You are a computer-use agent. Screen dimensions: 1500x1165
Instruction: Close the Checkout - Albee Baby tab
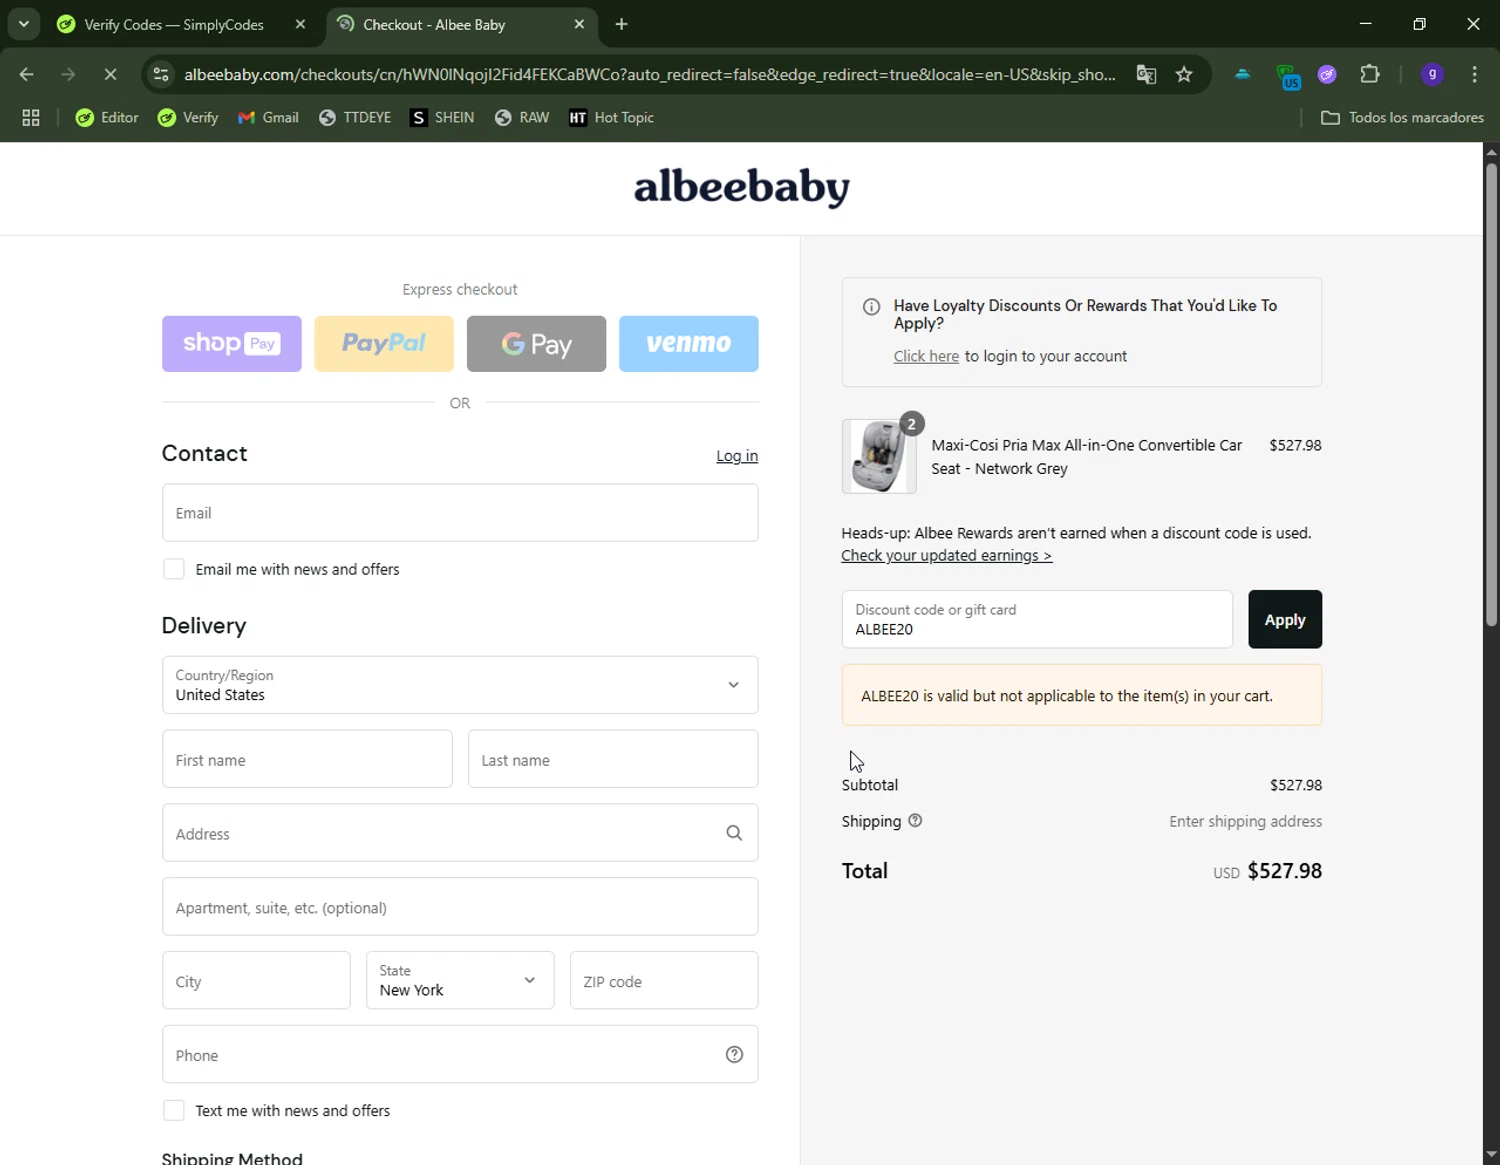point(579,25)
